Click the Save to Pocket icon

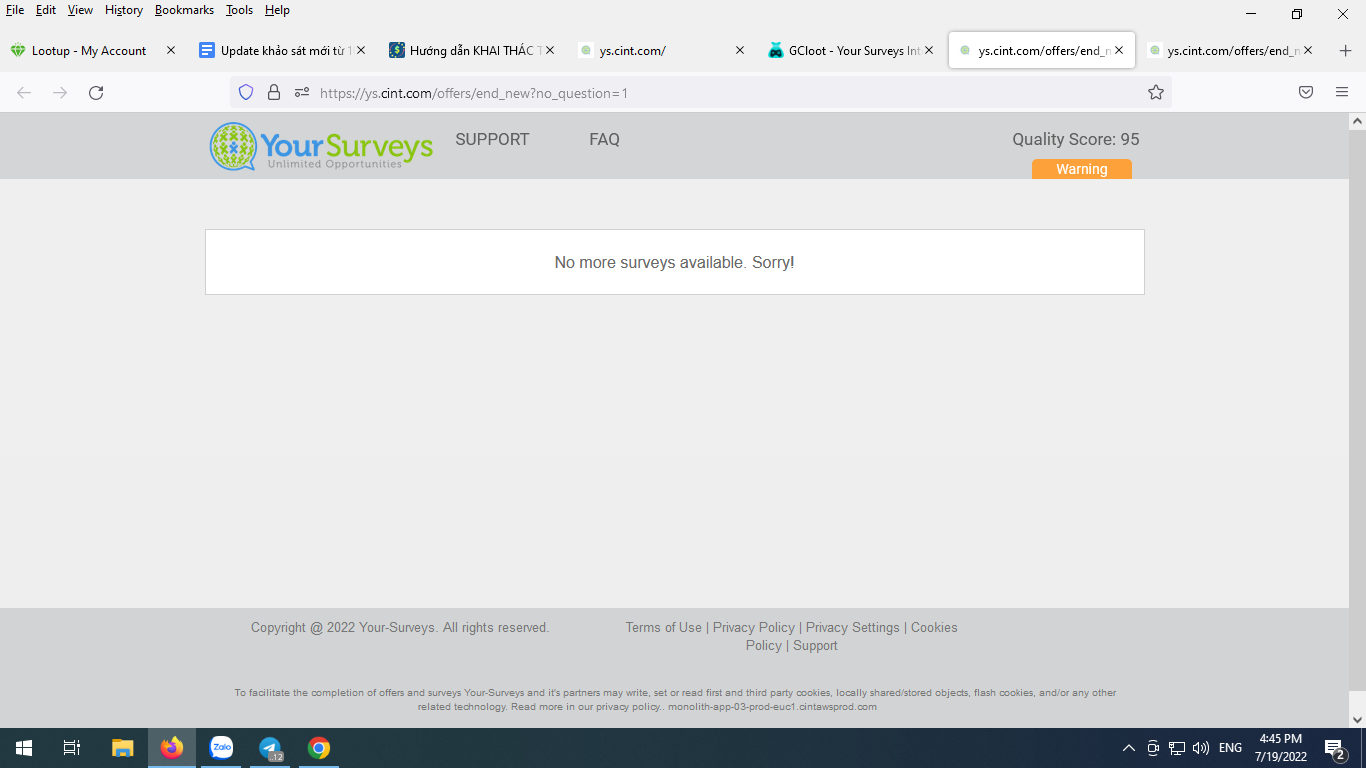click(x=1306, y=93)
